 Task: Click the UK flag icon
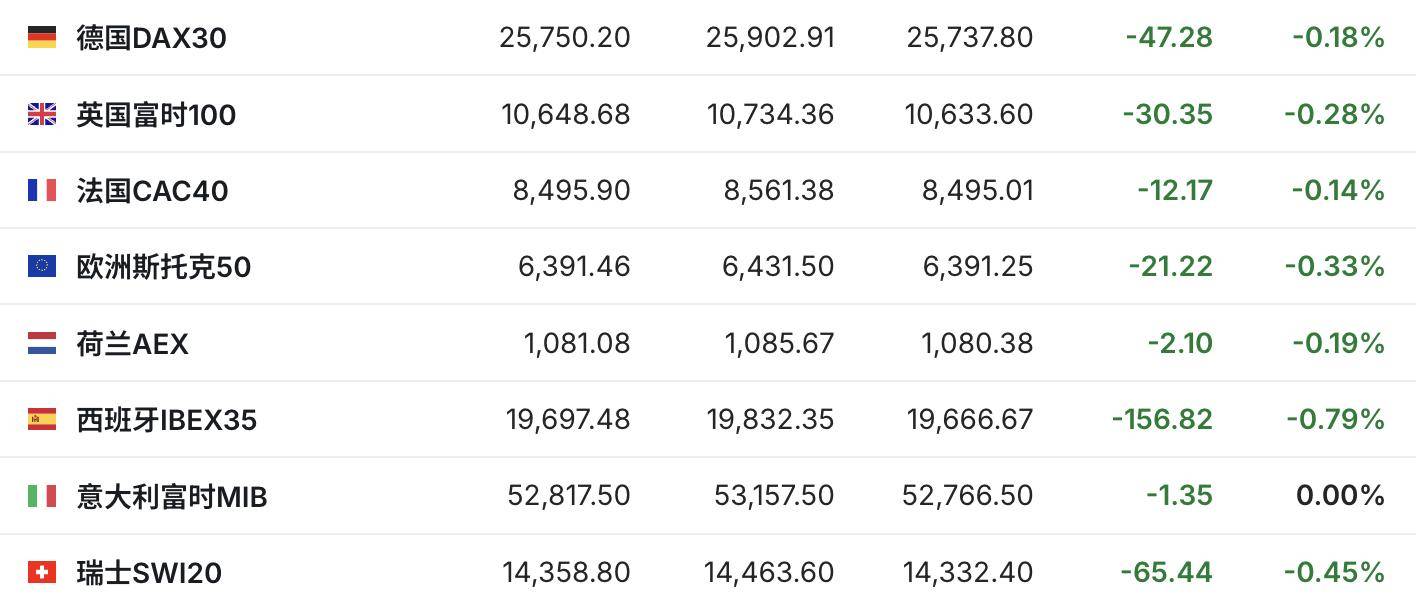pos(41,114)
